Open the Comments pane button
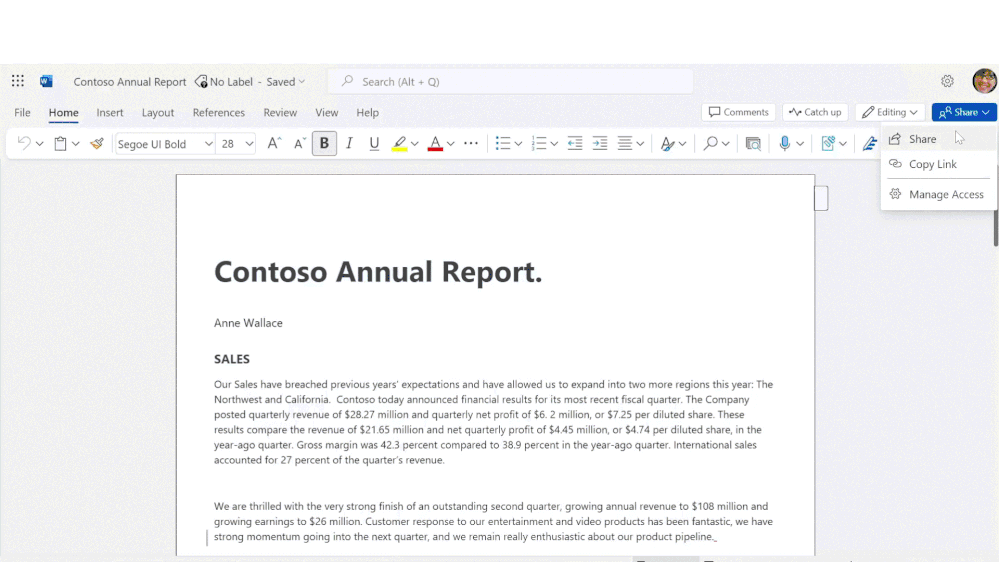Viewport: 999px width, 562px height. pos(738,112)
